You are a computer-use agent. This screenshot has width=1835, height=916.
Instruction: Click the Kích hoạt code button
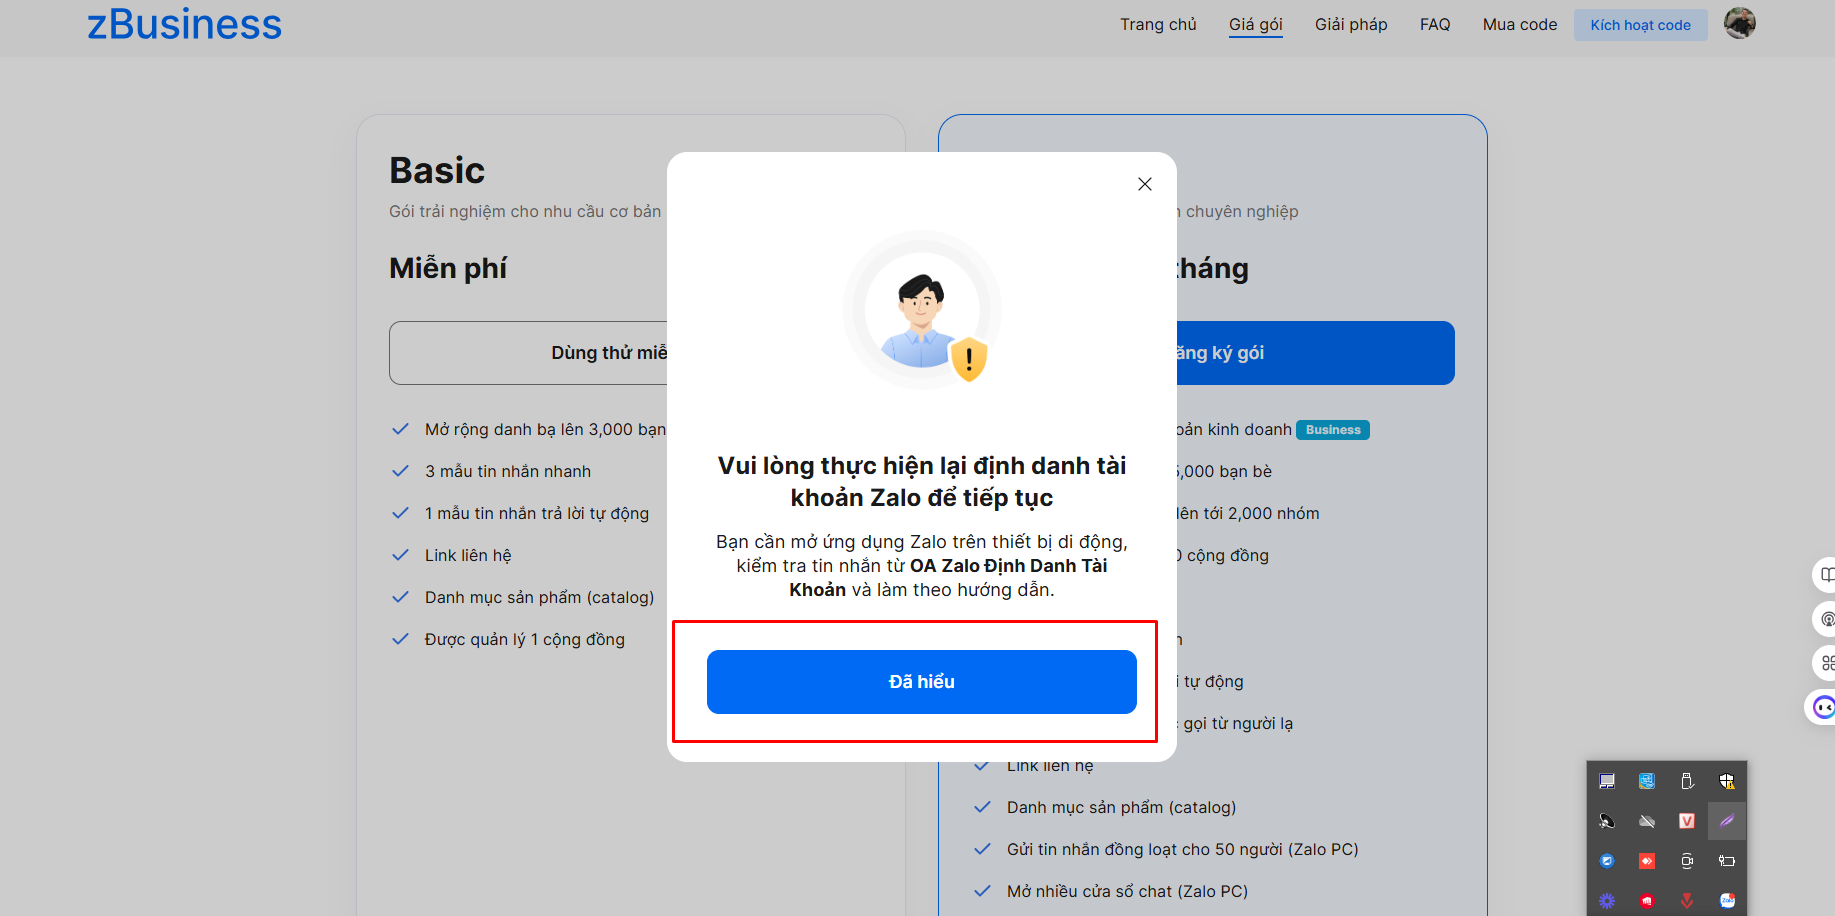(1641, 25)
